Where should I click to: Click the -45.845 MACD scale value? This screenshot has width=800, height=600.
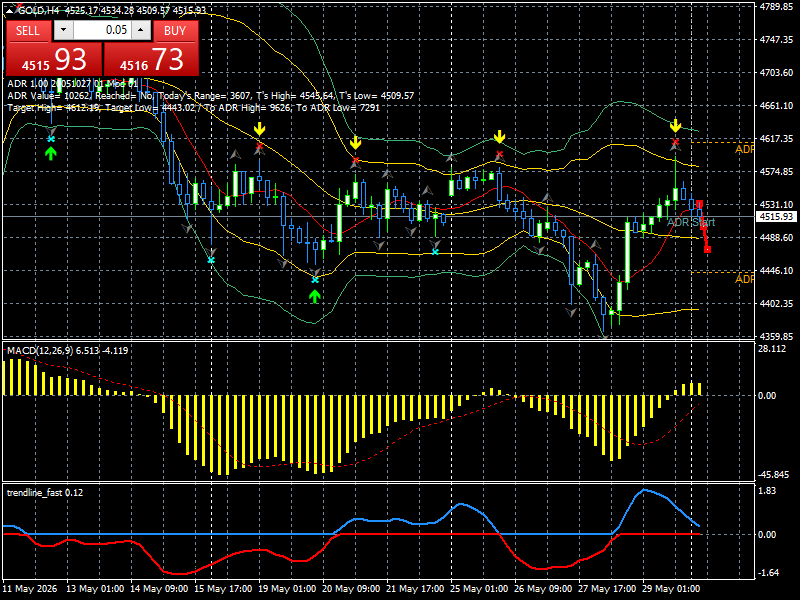(x=774, y=475)
